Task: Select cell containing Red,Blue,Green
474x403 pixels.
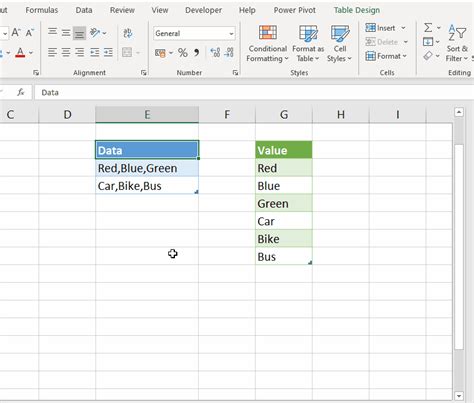Action: click(x=147, y=168)
